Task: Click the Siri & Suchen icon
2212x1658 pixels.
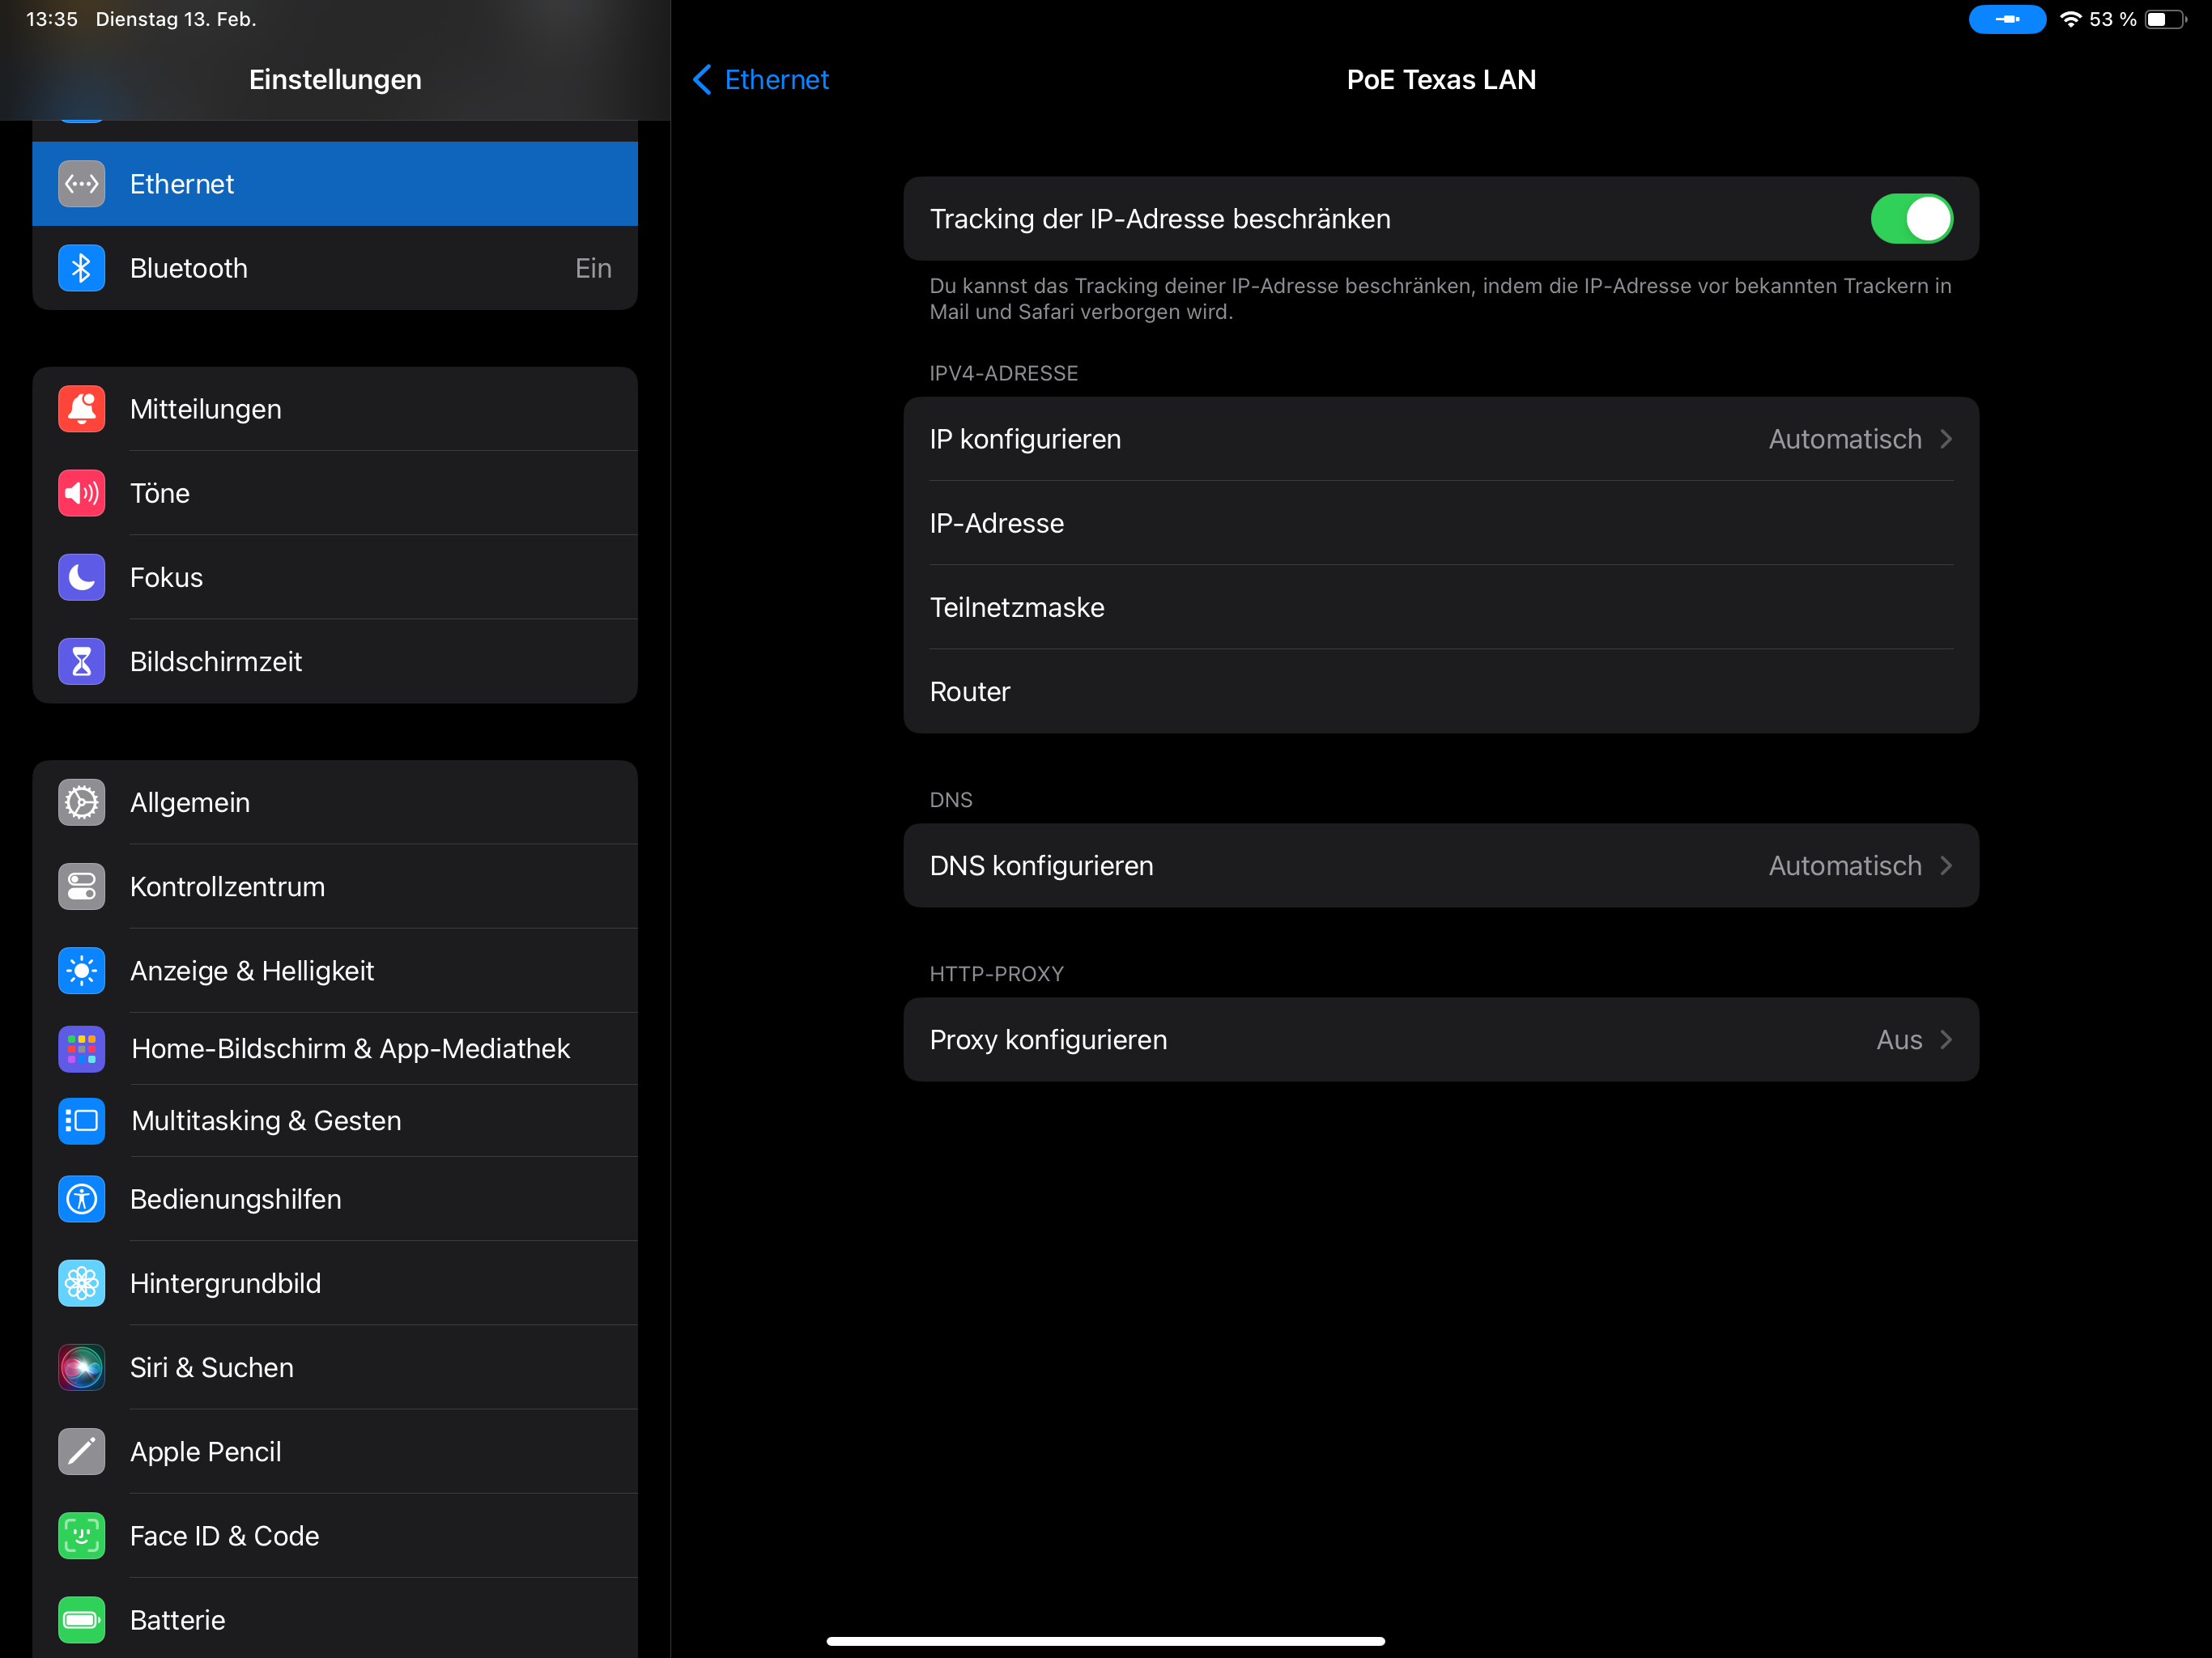Action: coord(81,1367)
